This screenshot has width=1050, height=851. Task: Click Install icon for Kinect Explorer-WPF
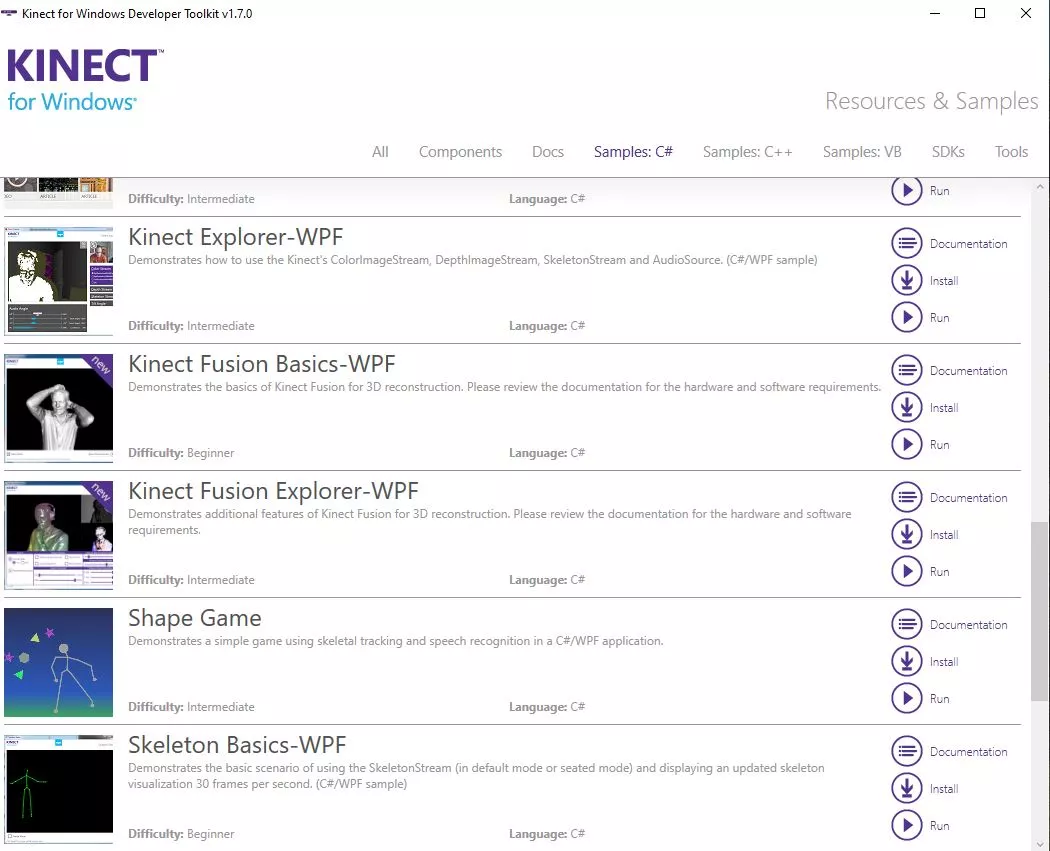(x=907, y=281)
